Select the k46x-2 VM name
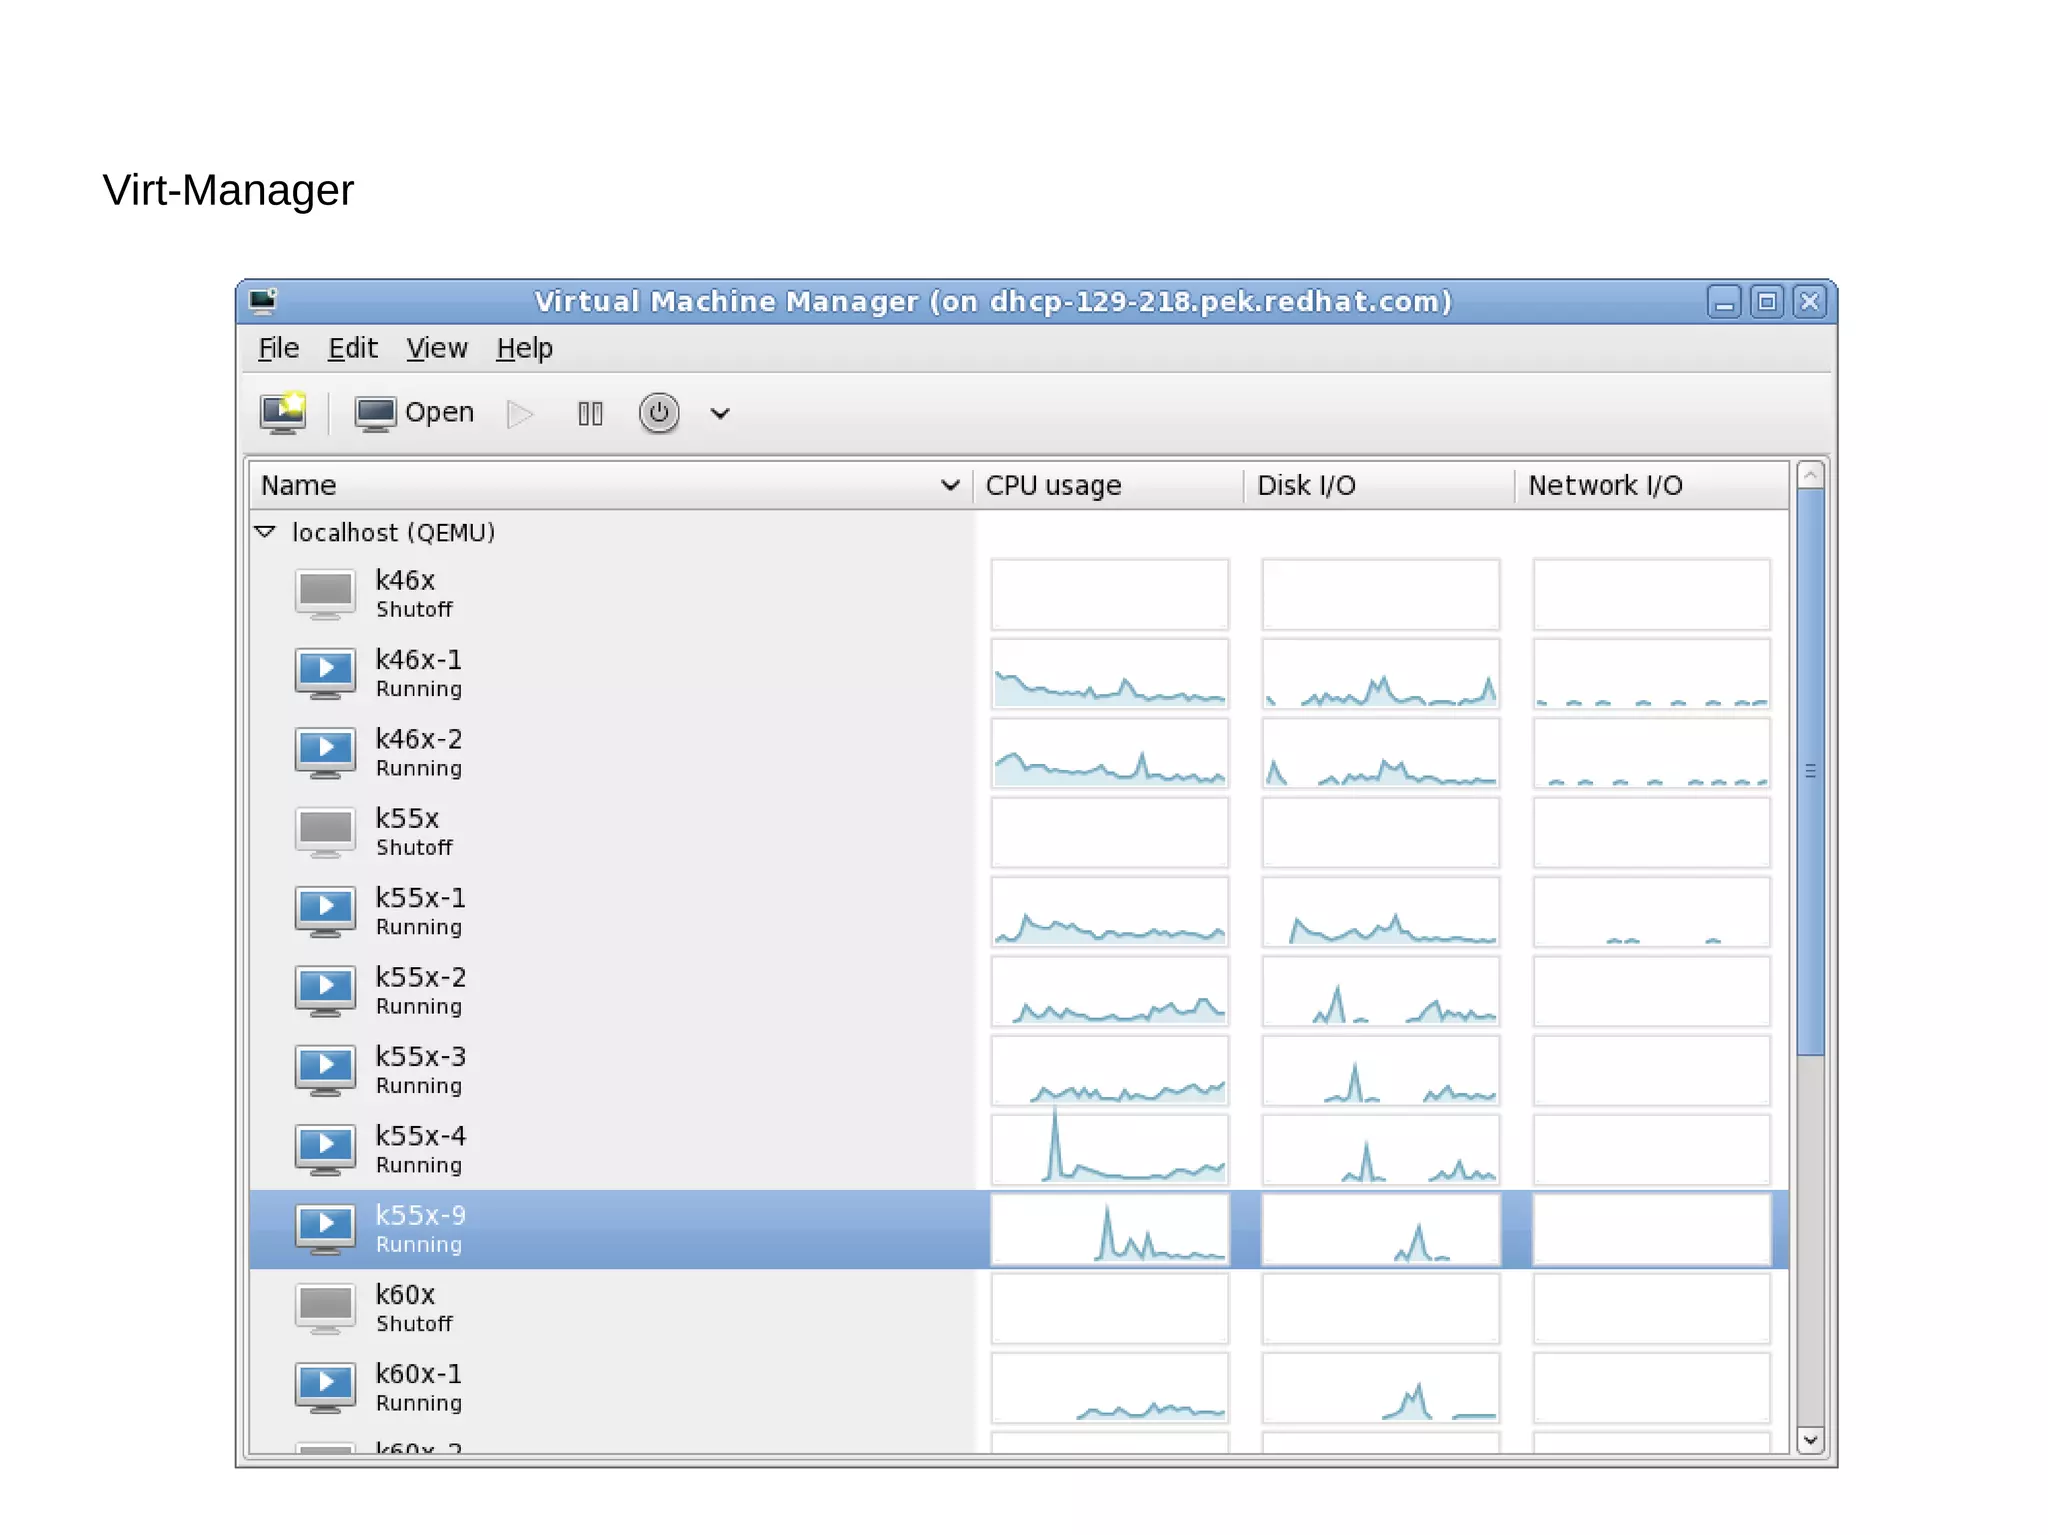The width and height of the screenshot is (2048, 1535). tap(419, 739)
